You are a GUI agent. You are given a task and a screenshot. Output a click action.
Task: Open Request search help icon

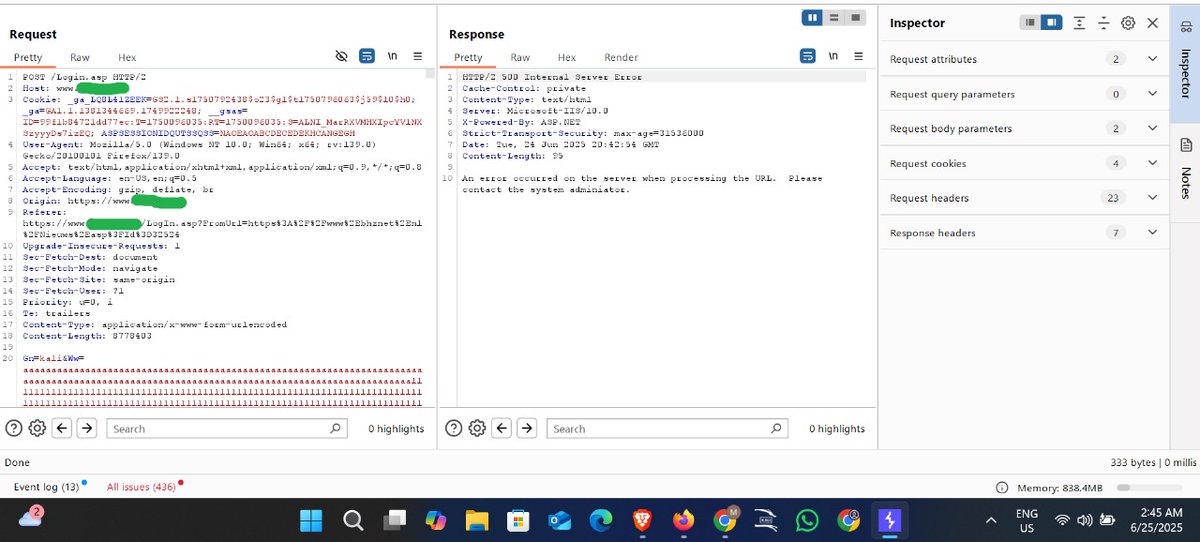pos(14,428)
